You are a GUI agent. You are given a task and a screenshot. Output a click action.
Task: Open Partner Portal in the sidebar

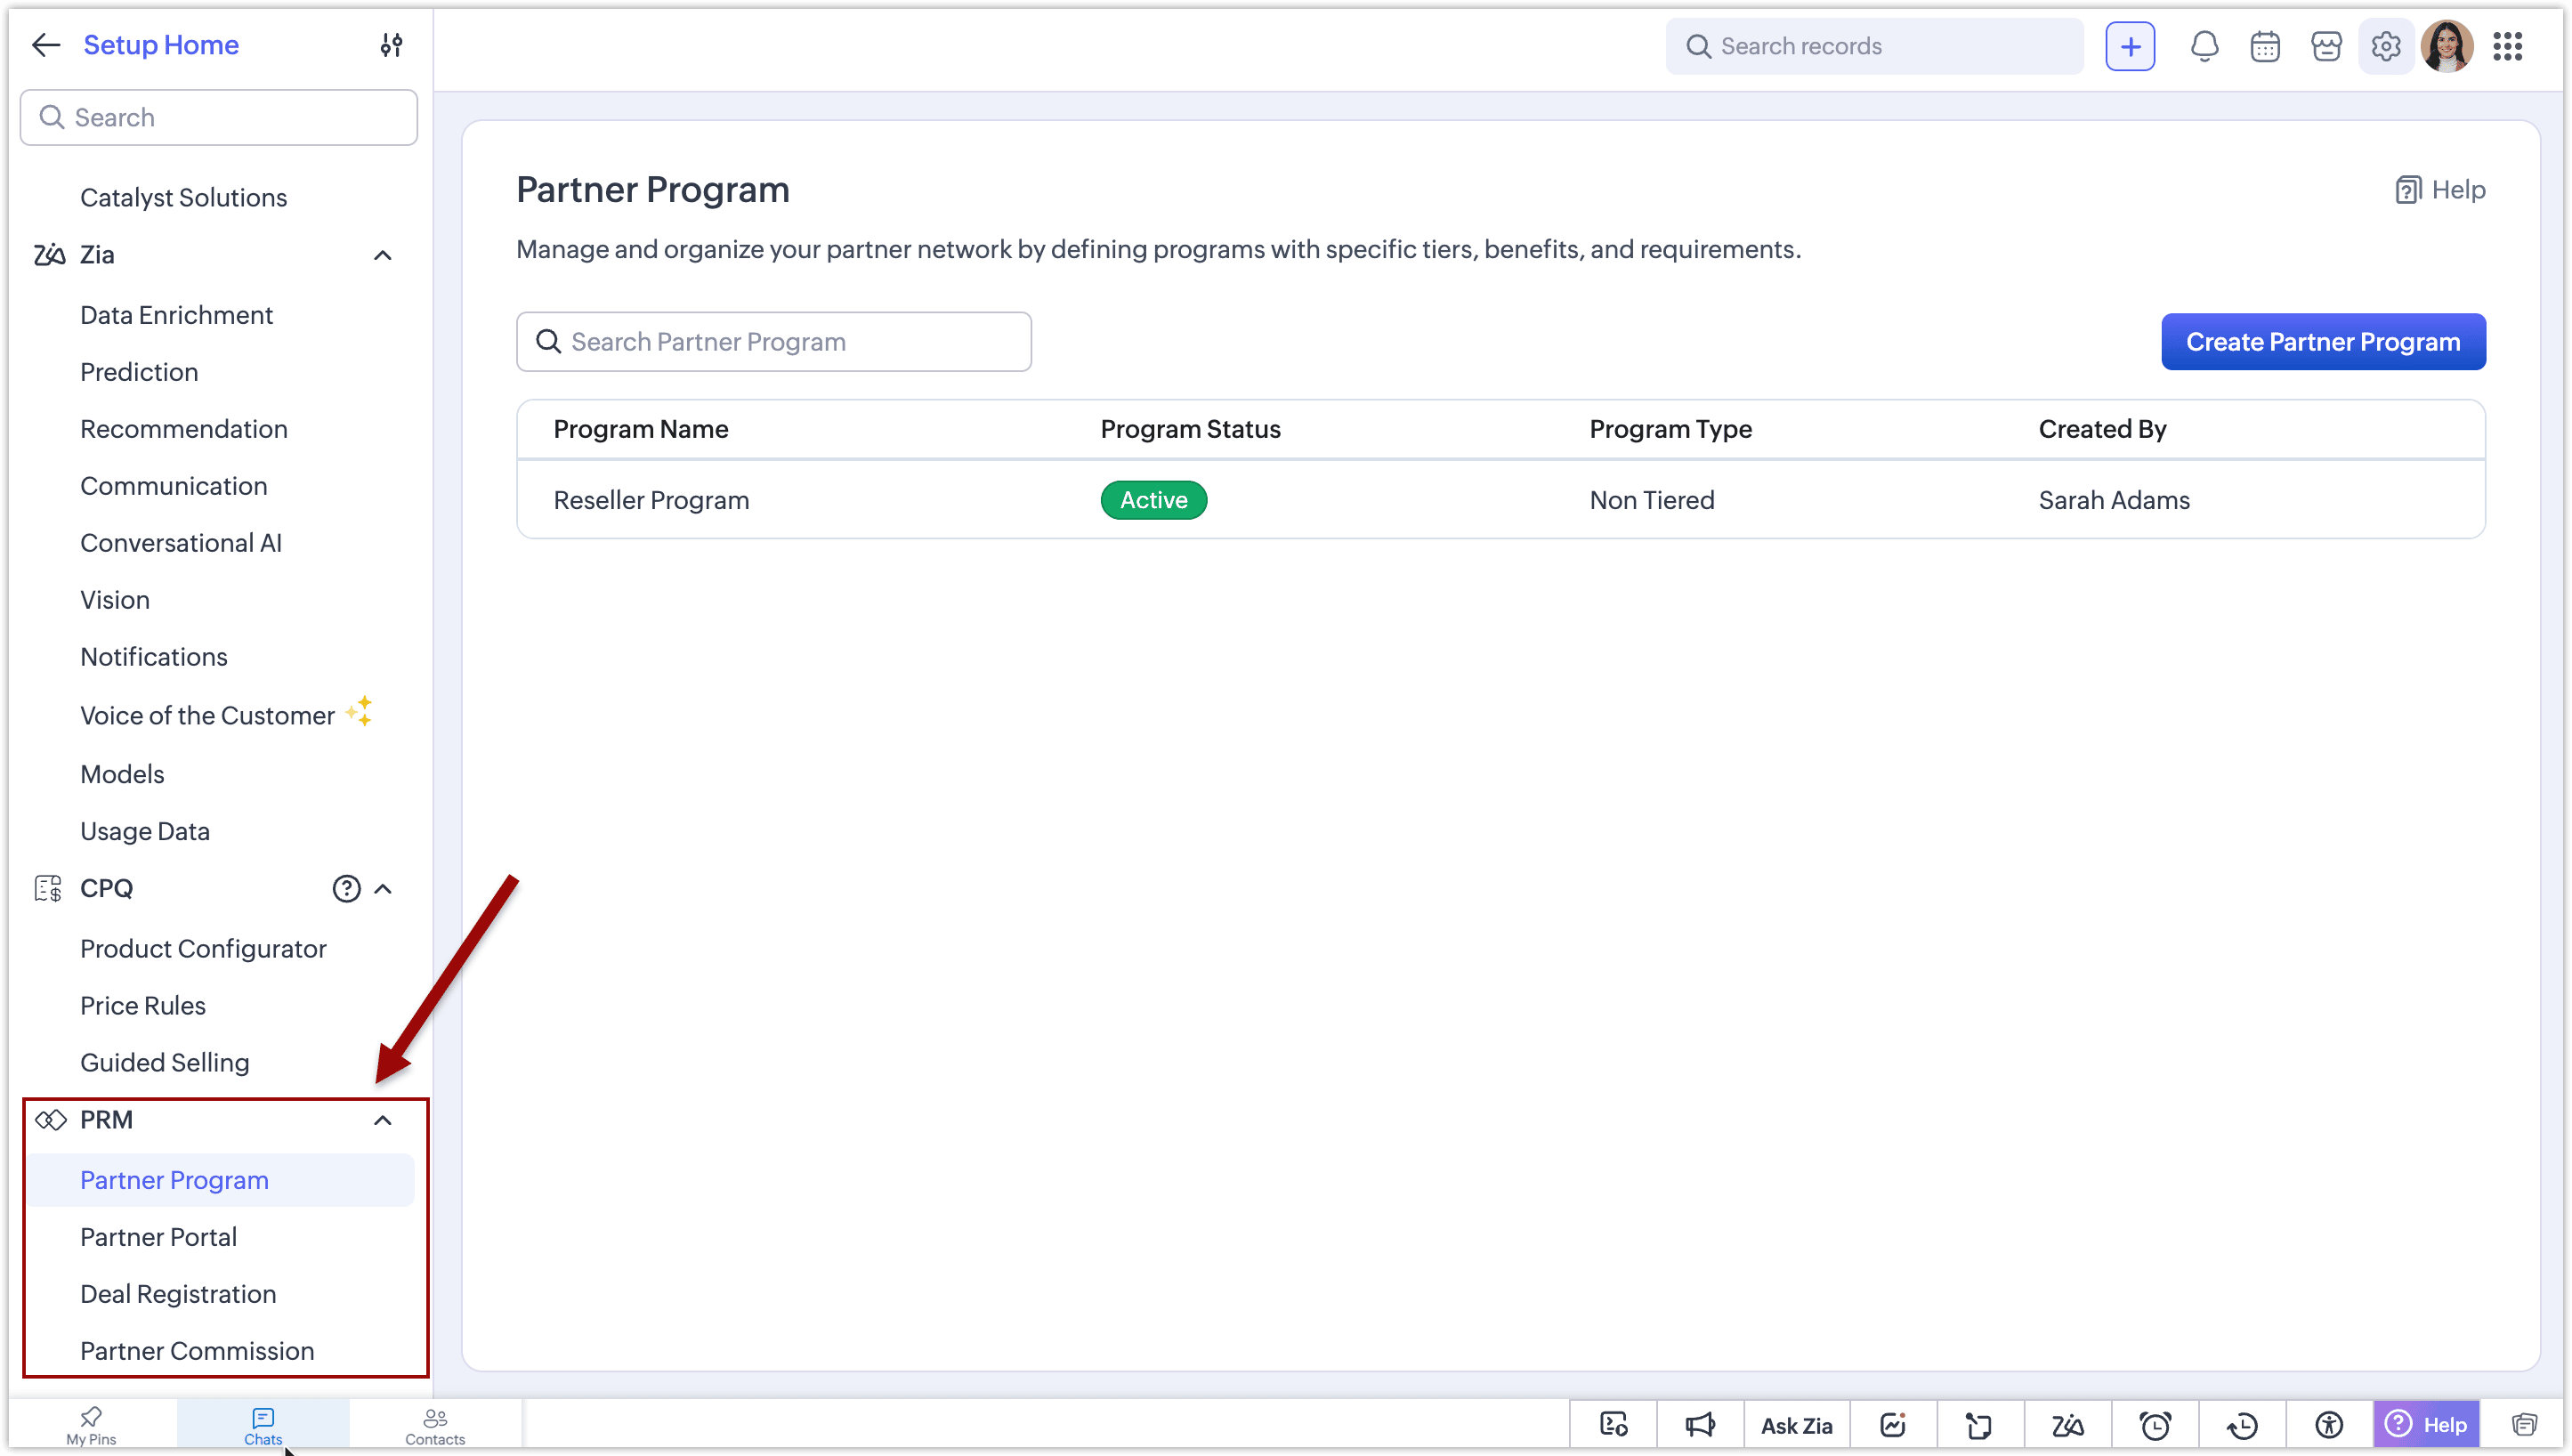(x=158, y=1237)
